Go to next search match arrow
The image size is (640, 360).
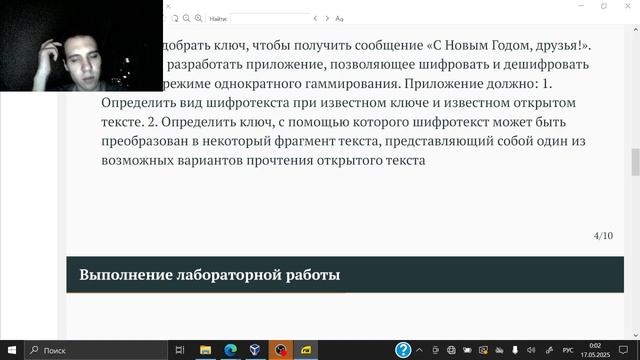[327, 18]
